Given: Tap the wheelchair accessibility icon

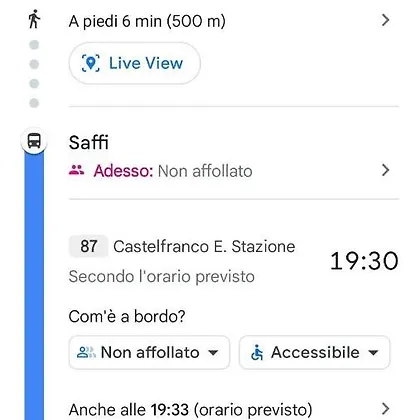Looking at the screenshot, I should pyautogui.click(x=257, y=353).
